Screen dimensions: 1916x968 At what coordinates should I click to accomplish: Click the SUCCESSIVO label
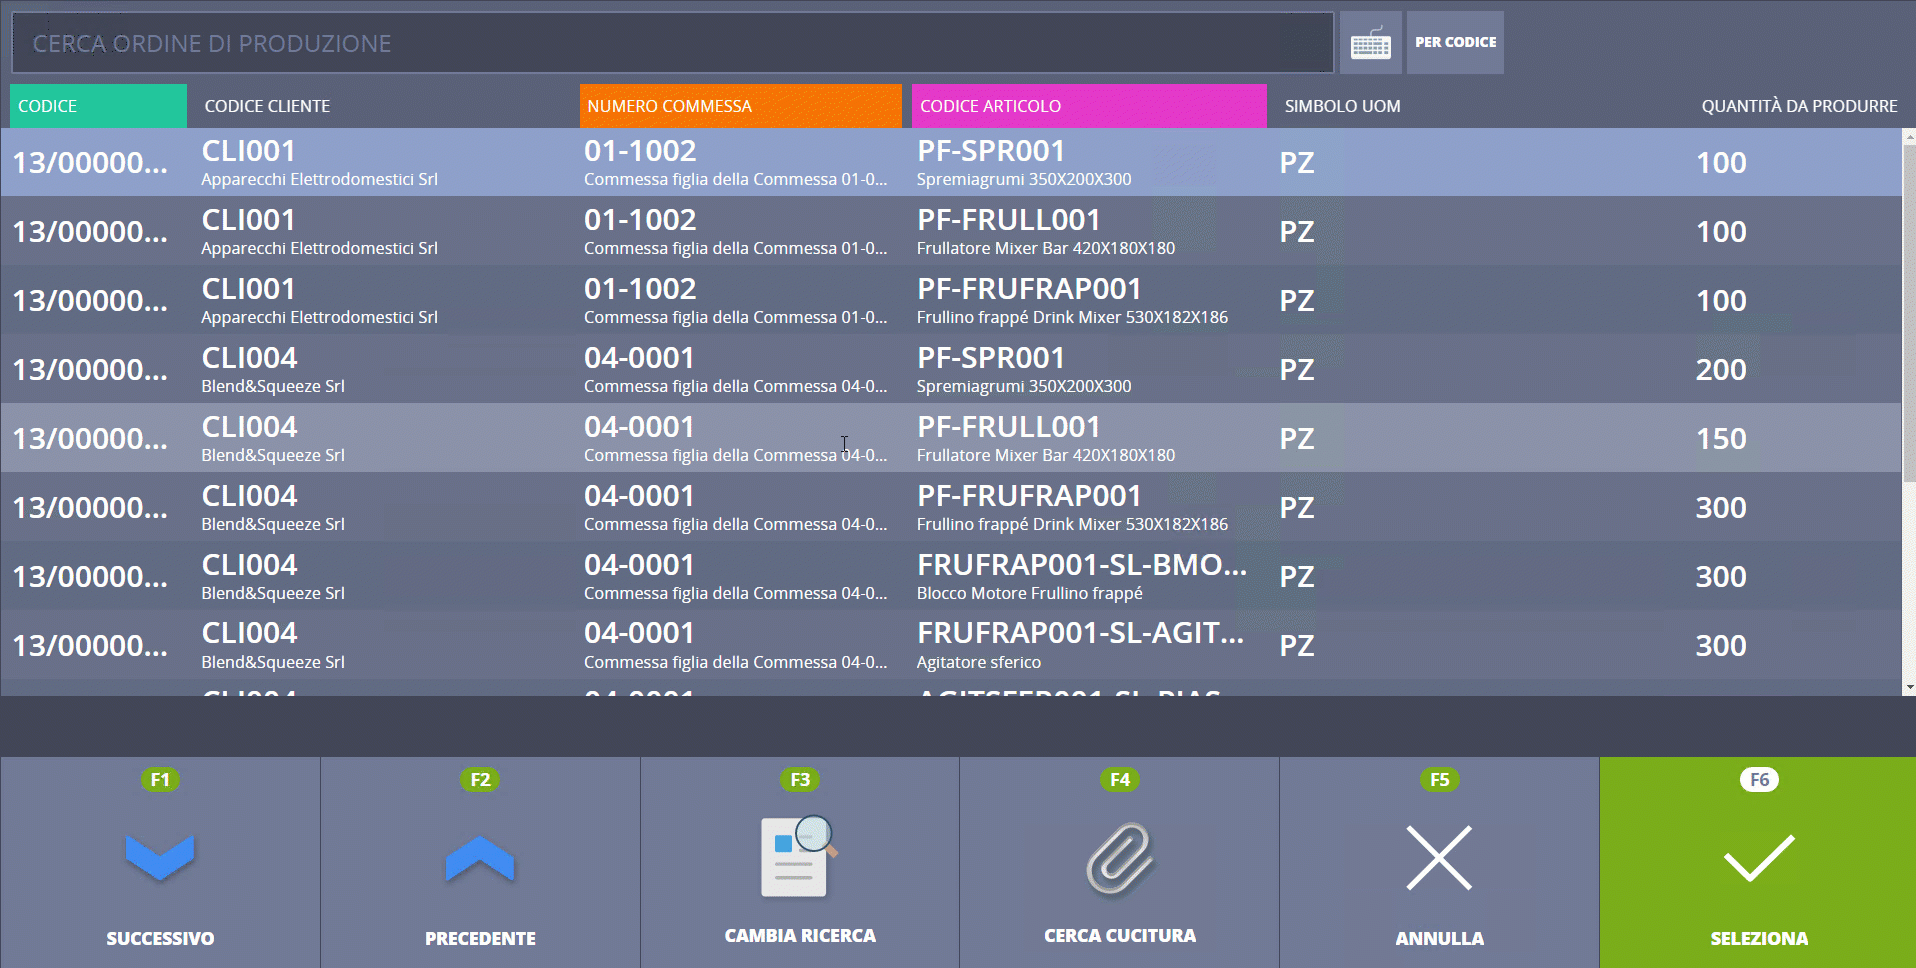coord(160,939)
